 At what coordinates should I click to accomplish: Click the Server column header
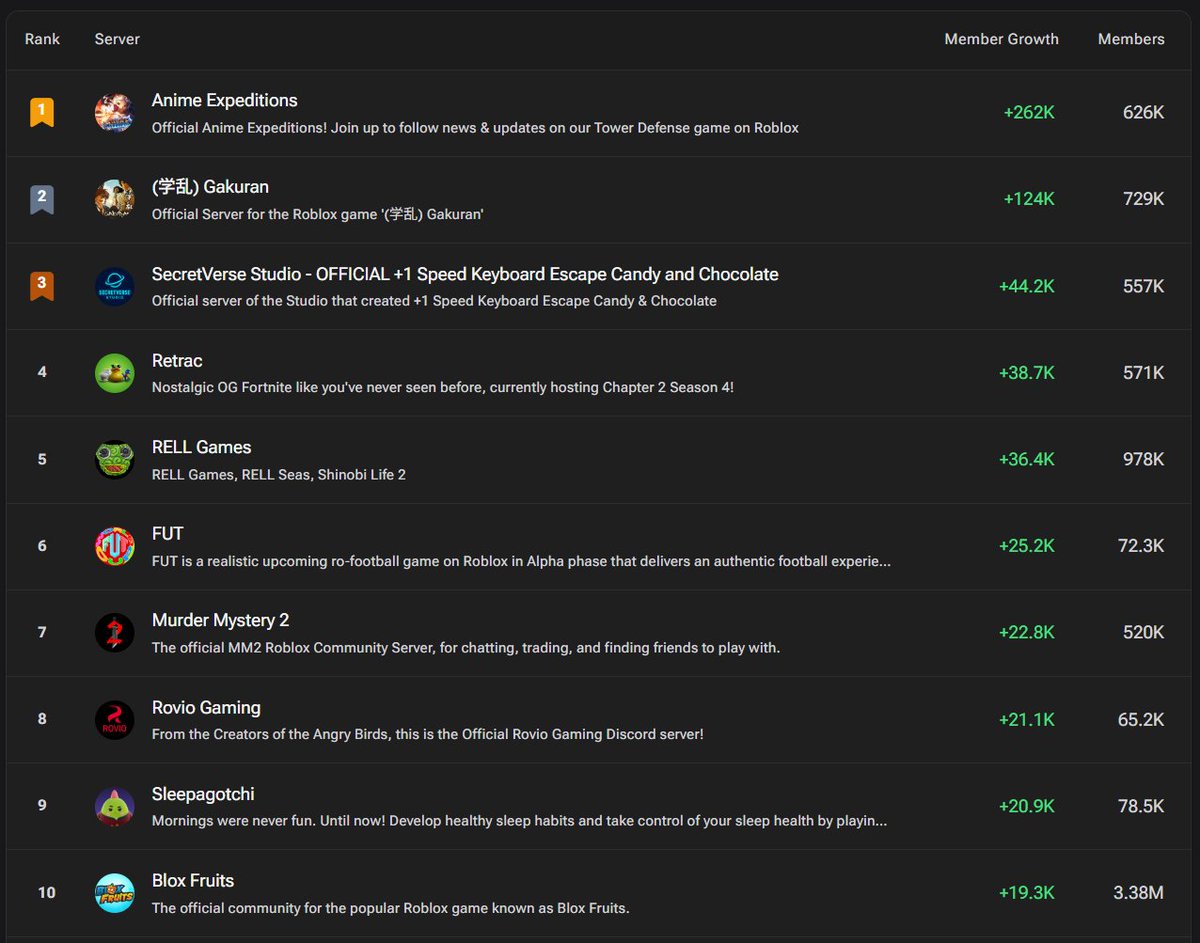pyautogui.click(x=117, y=39)
